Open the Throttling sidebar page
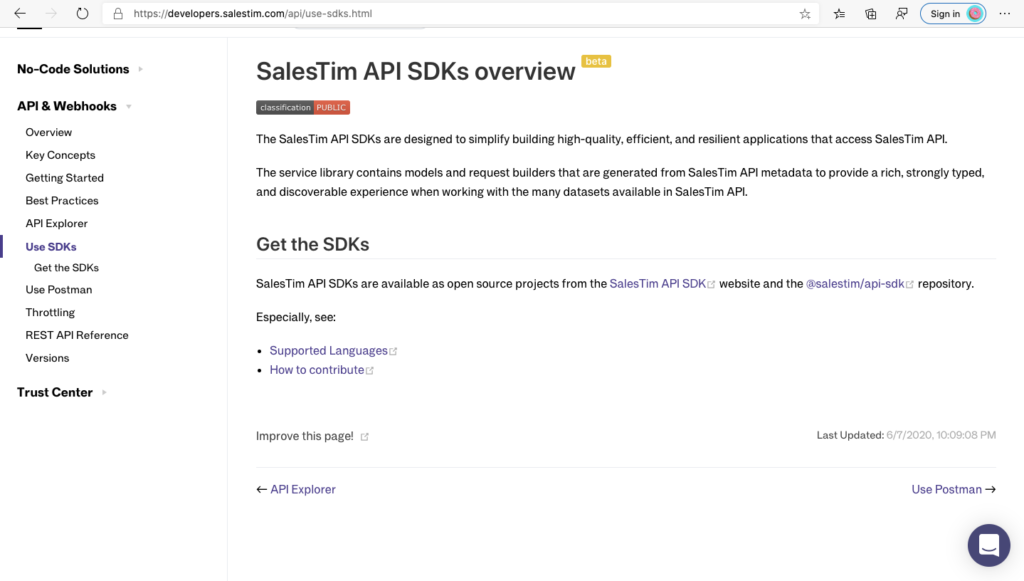This screenshot has width=1024, height=581. tap(50, 313)
